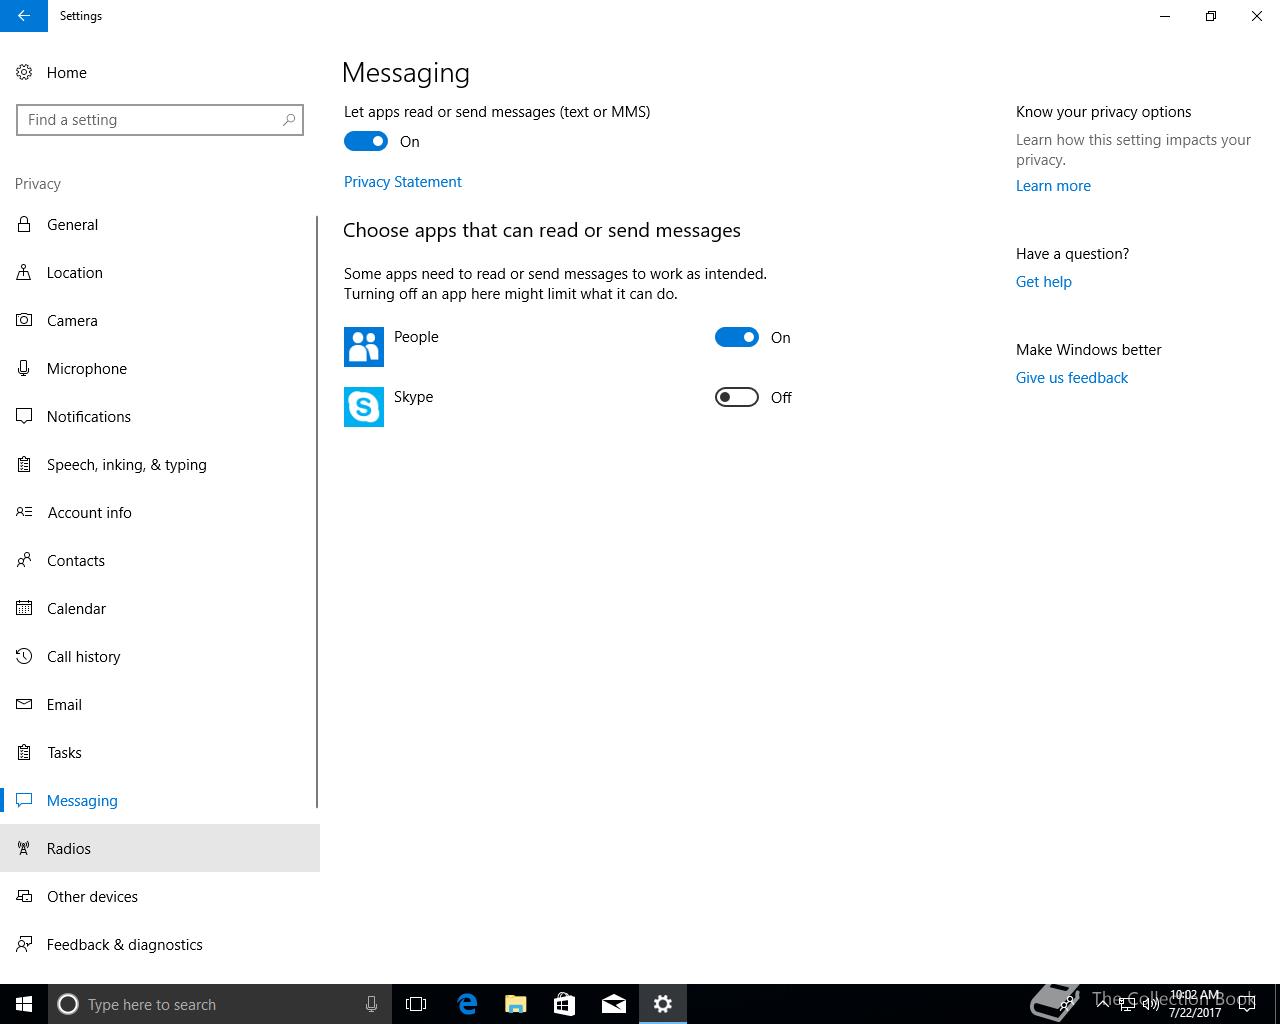Open Home via the gear icon

point(24,73)
